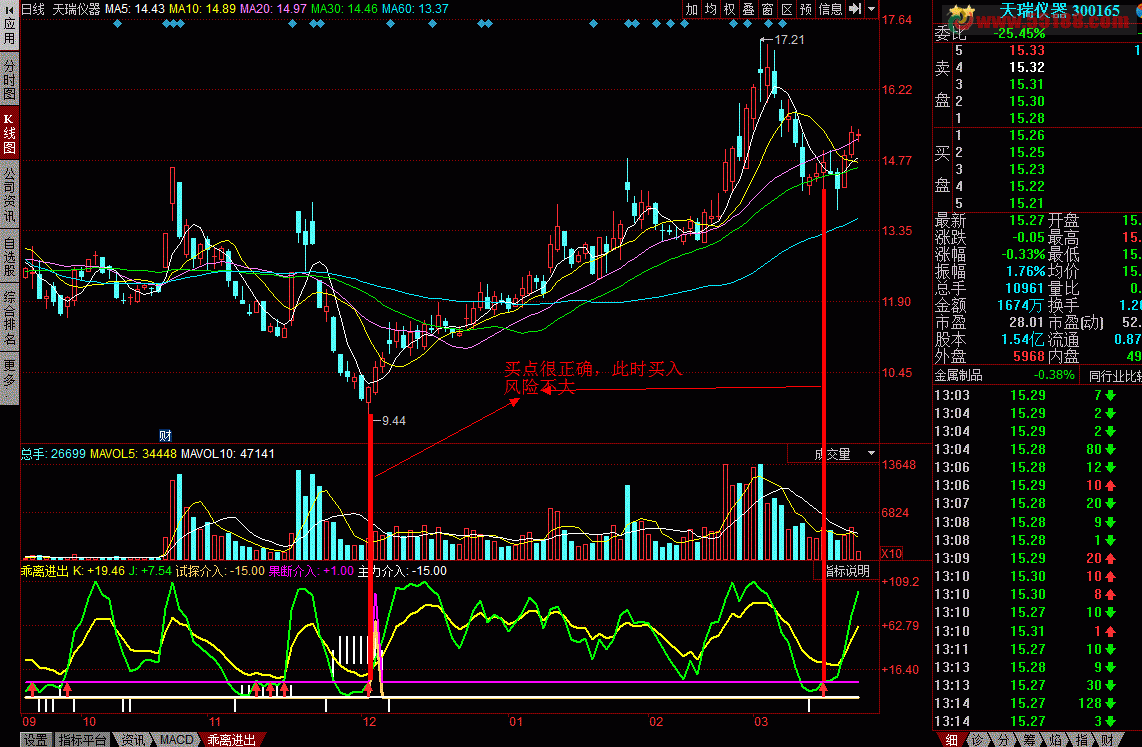The width and height of the screenshot is (1142, 747).
Task: Click the 9.44 low price marker
Action: tap(393, 420)
